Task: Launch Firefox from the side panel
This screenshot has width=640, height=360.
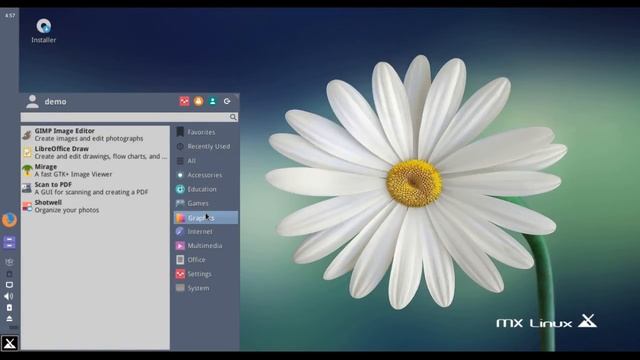Action: [x=9, y=220]
